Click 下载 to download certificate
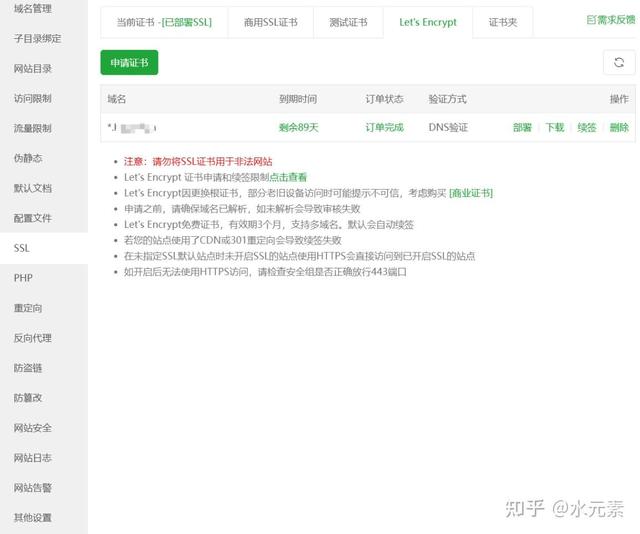 (x=555, y=128)
